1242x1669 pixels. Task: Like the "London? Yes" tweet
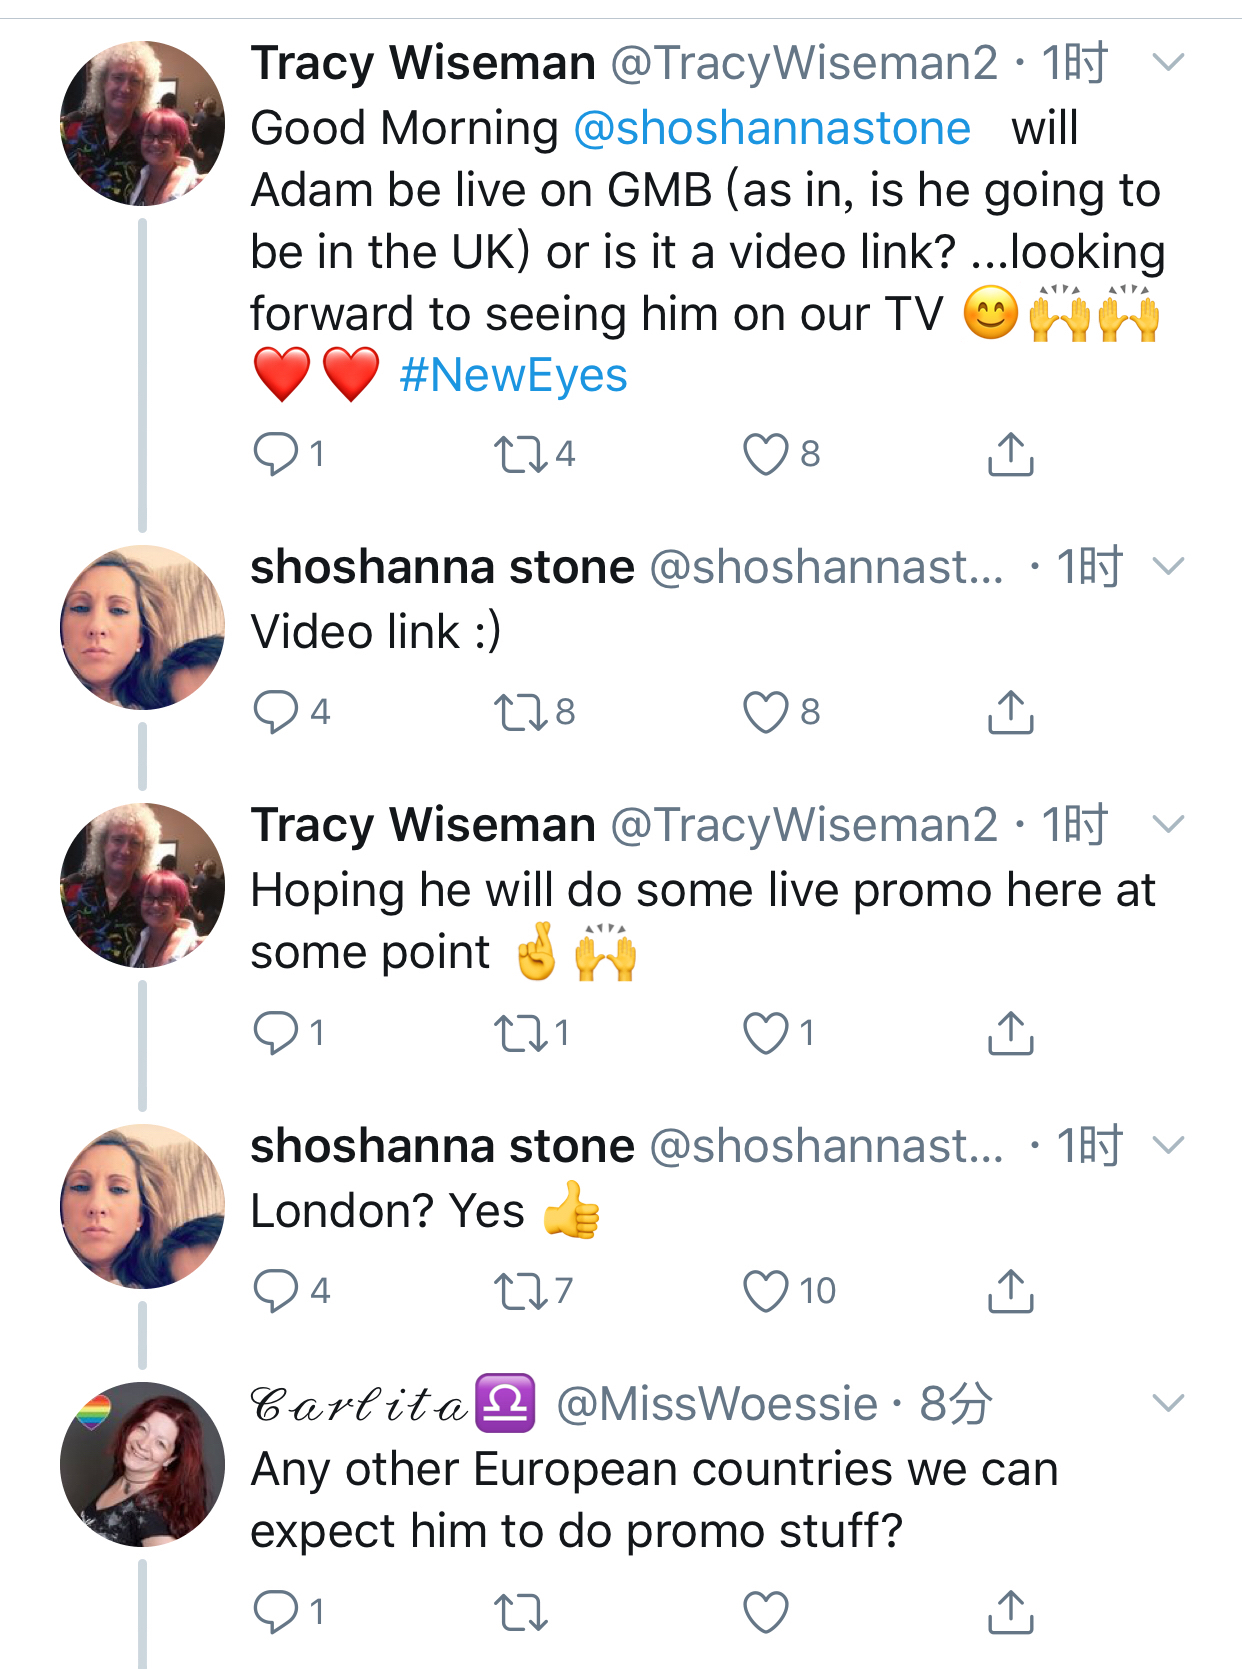click(766, 1291)
